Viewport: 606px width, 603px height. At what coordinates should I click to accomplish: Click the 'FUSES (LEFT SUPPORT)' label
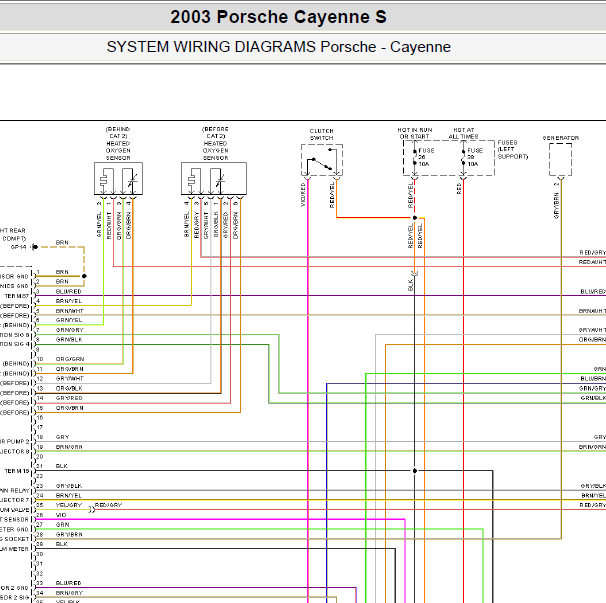click(512, 150)
